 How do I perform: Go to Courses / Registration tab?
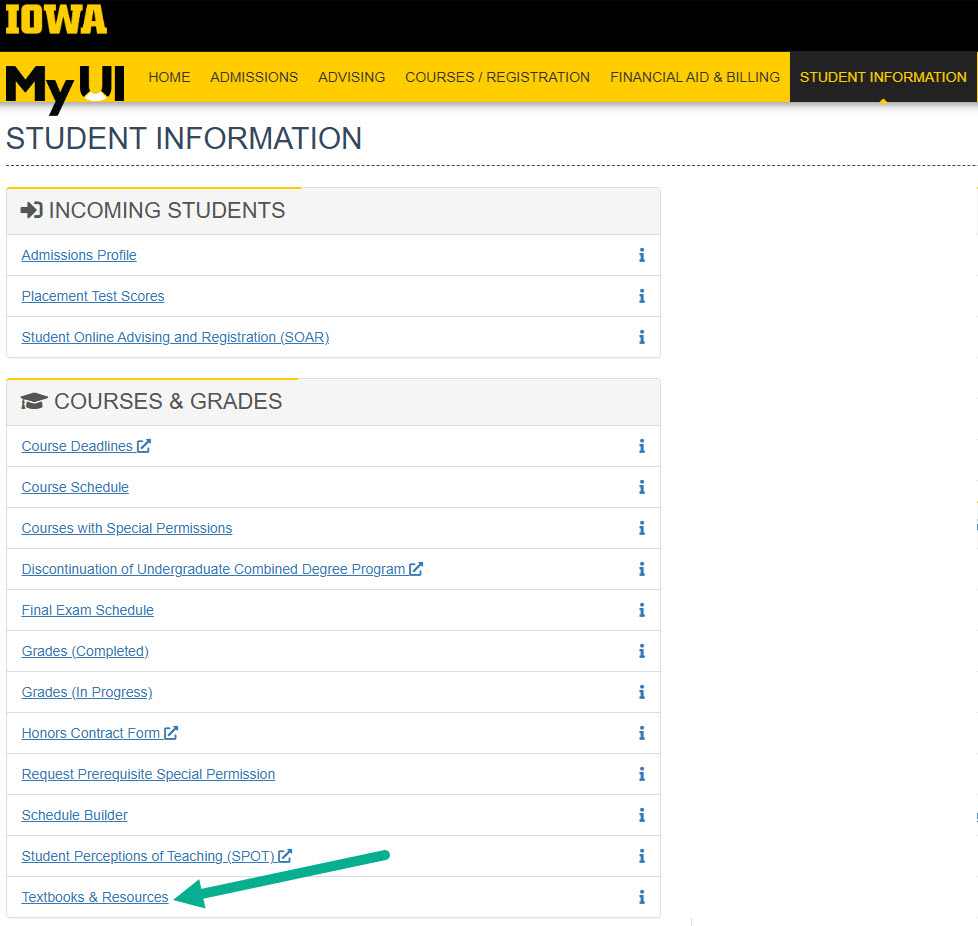tap(497, 77)
